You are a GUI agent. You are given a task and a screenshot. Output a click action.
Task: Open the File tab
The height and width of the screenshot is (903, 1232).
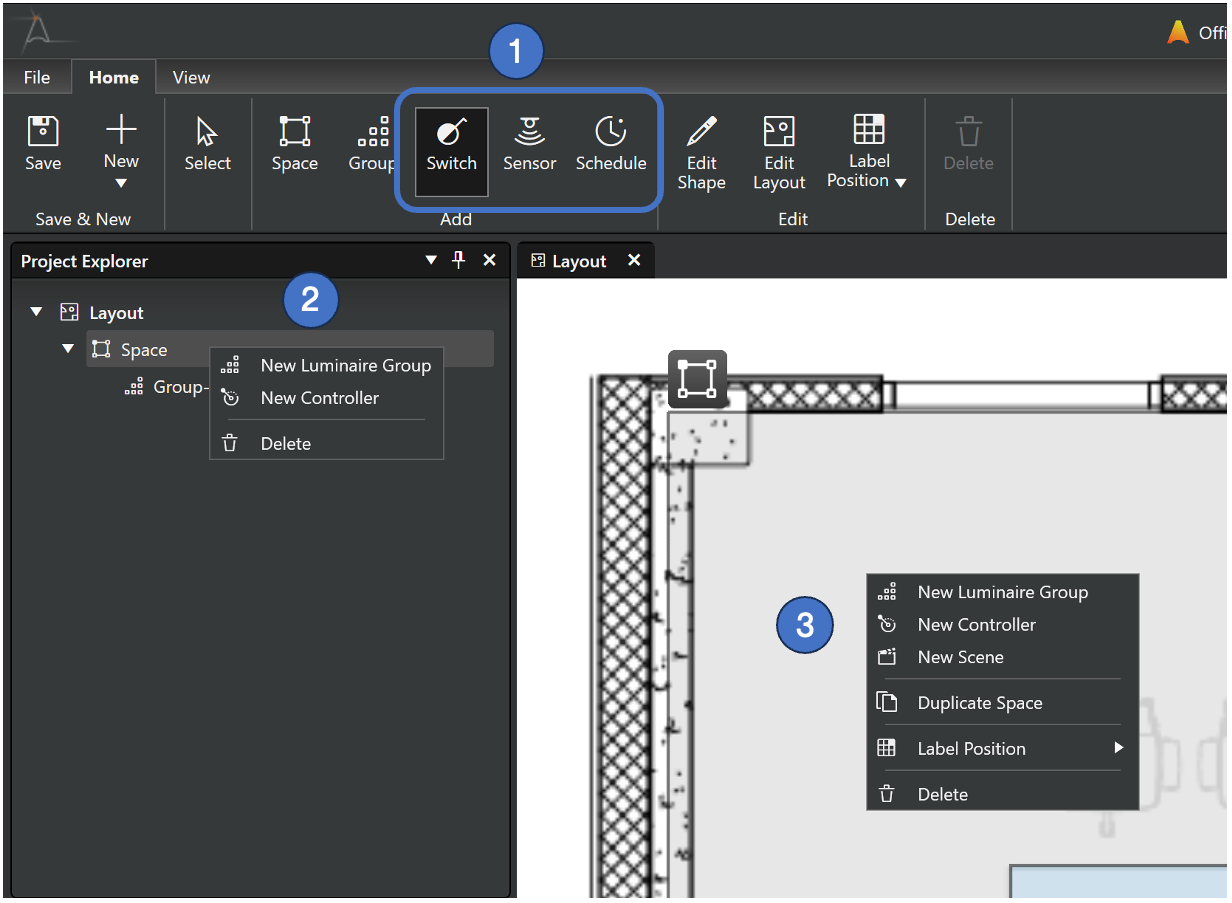point(37,77)
